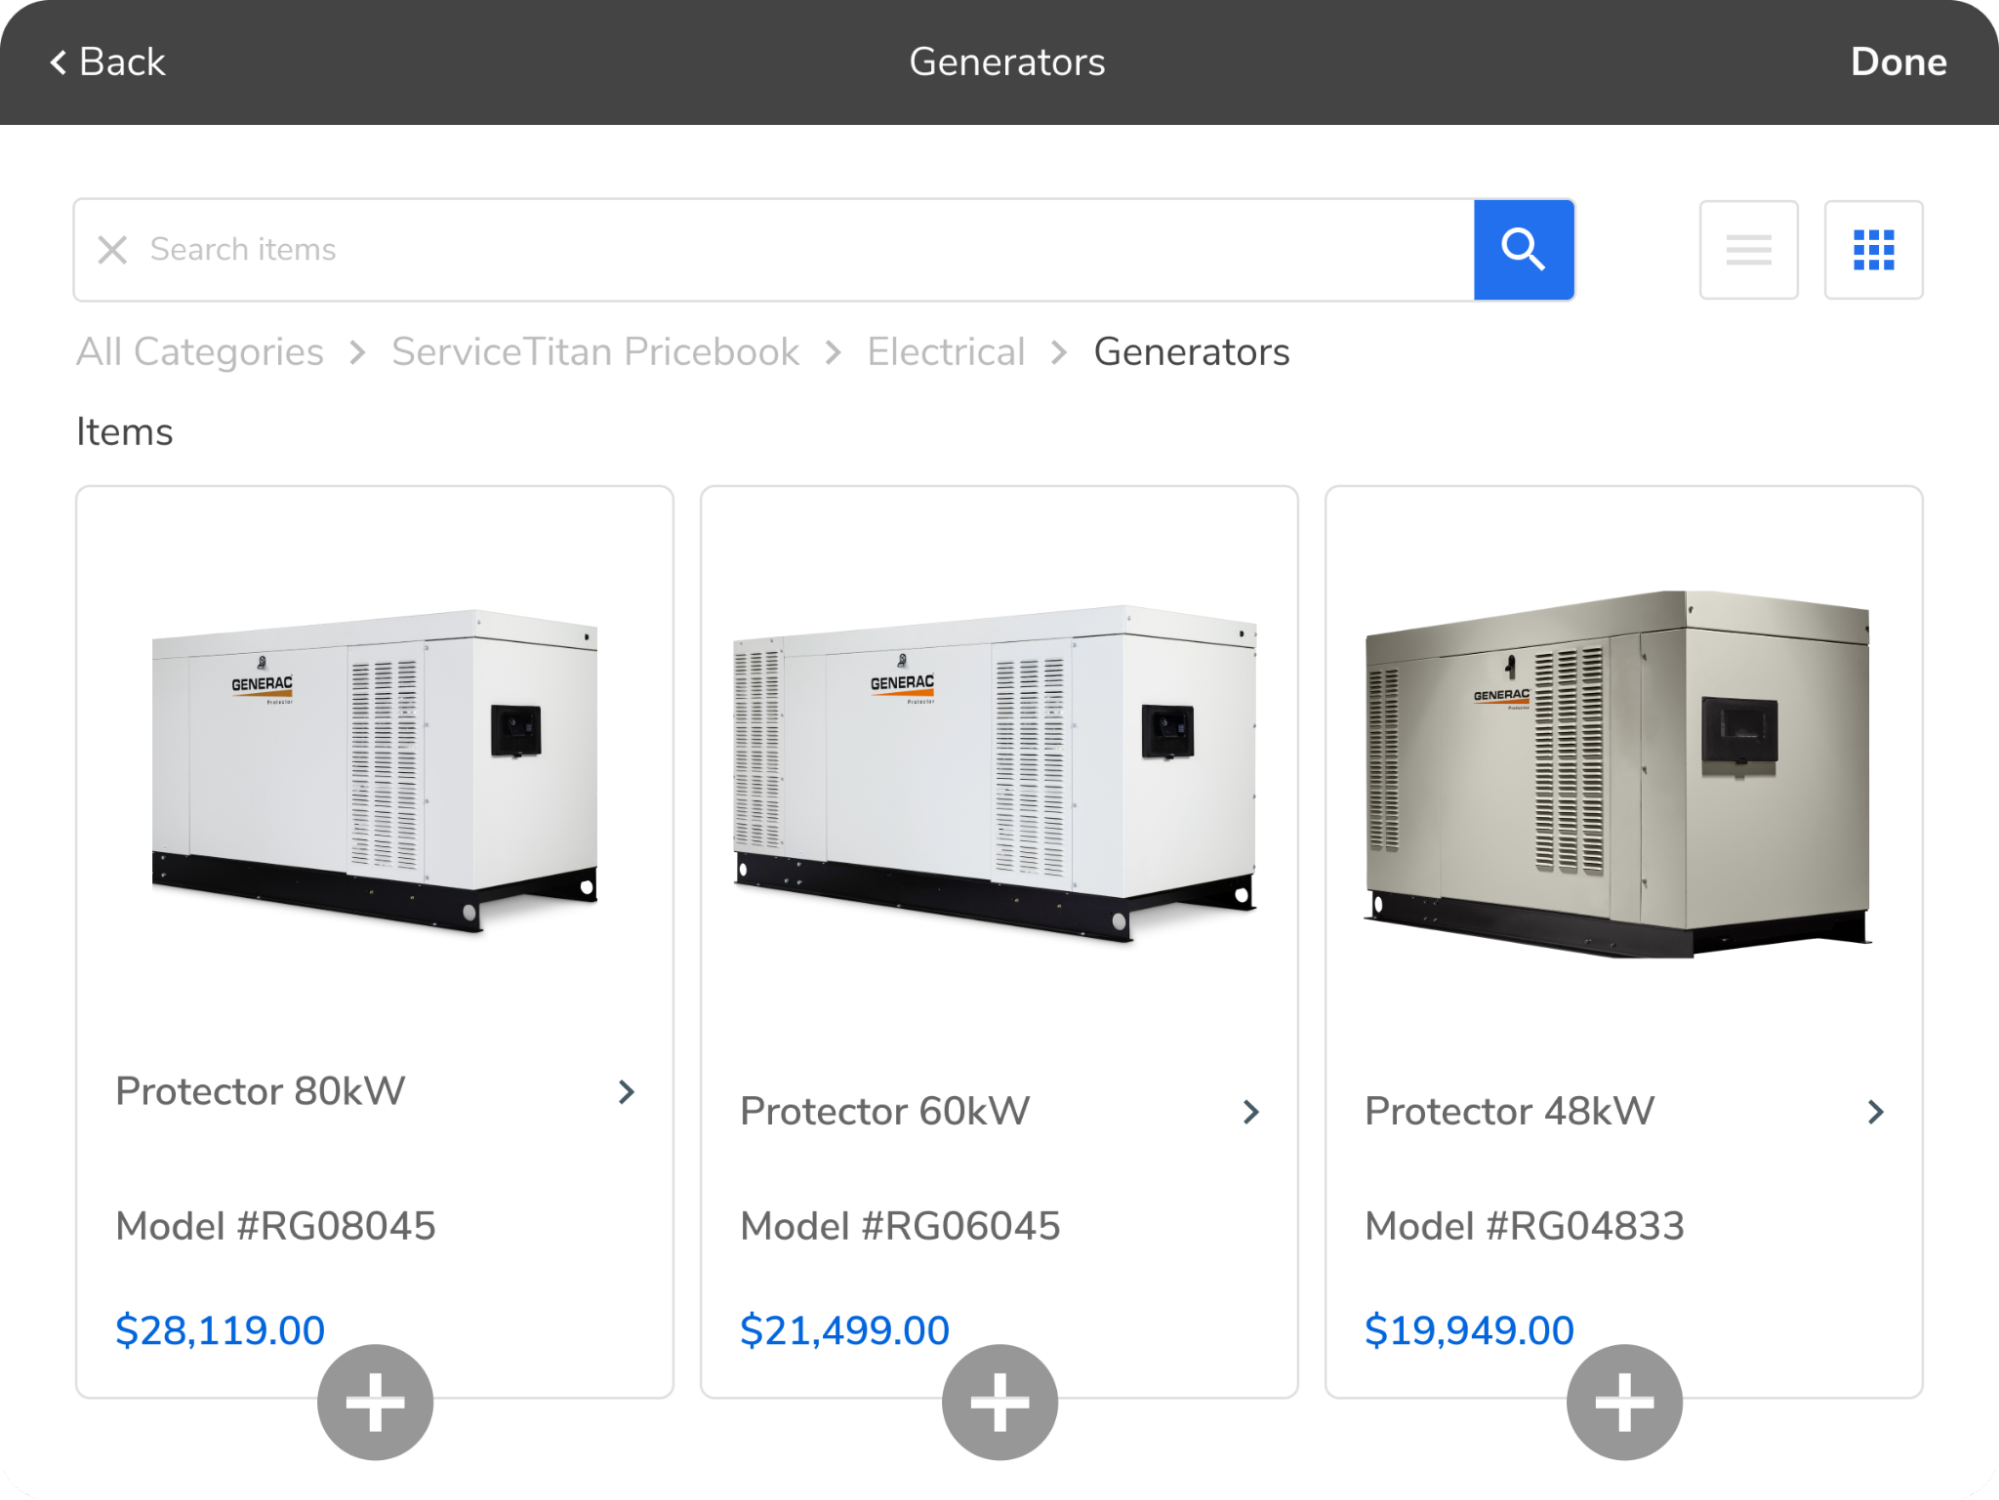Navigate to All Categories breadcrumb
The image size is (1999, 1500).
[x=199, y=351]
